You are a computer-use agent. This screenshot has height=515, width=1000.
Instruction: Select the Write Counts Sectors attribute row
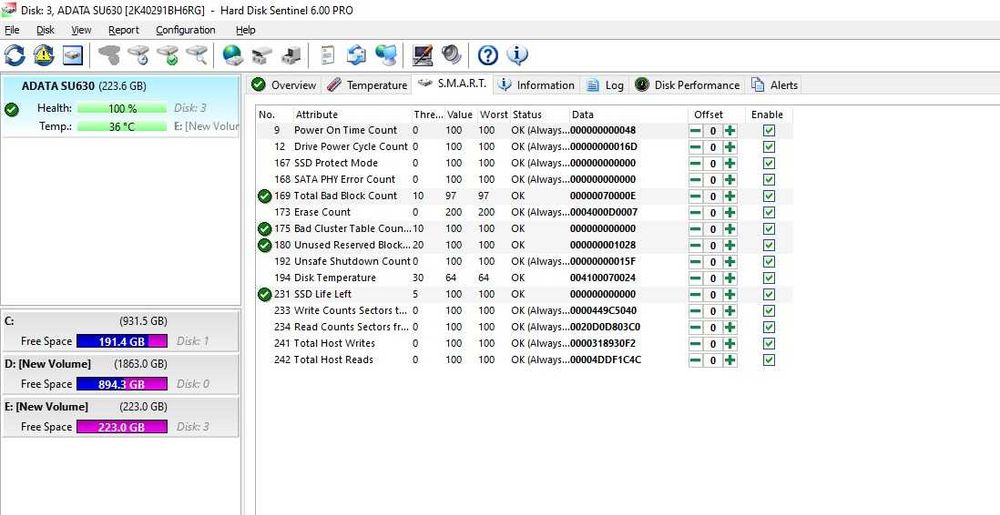pos(524,311)
